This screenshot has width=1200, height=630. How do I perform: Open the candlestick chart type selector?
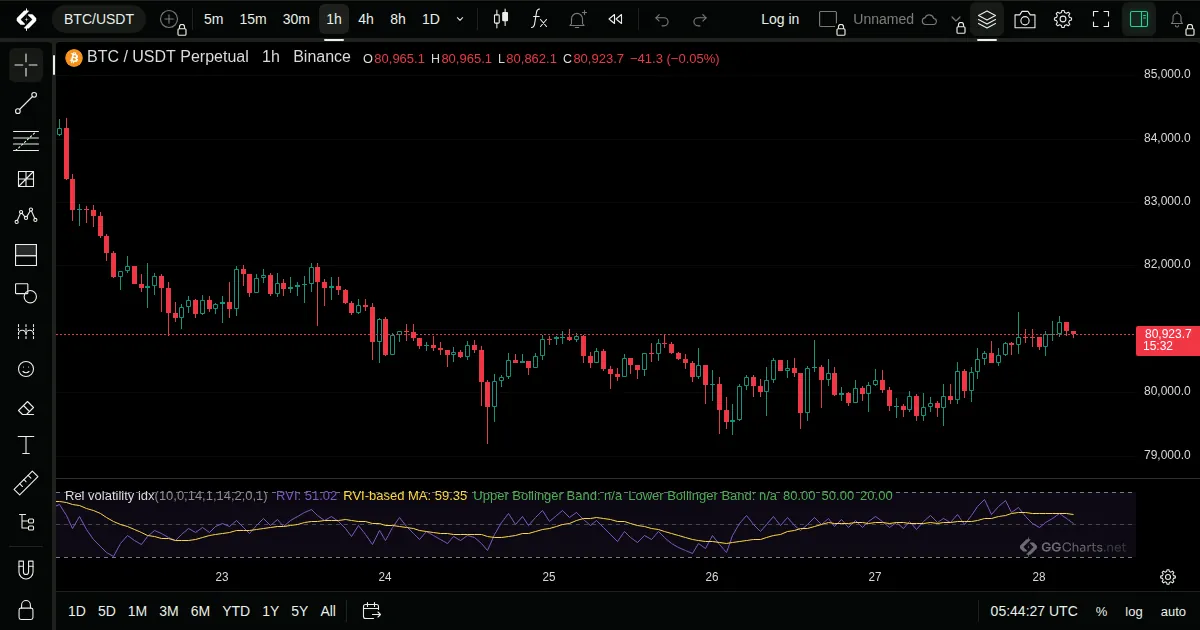coord(501,19)
